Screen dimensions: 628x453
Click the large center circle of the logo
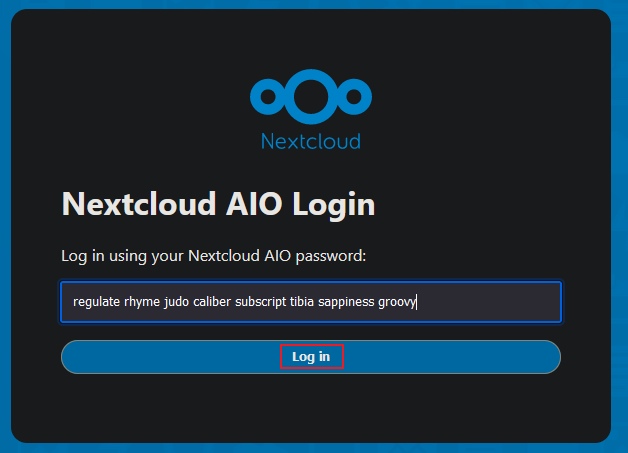311,97
